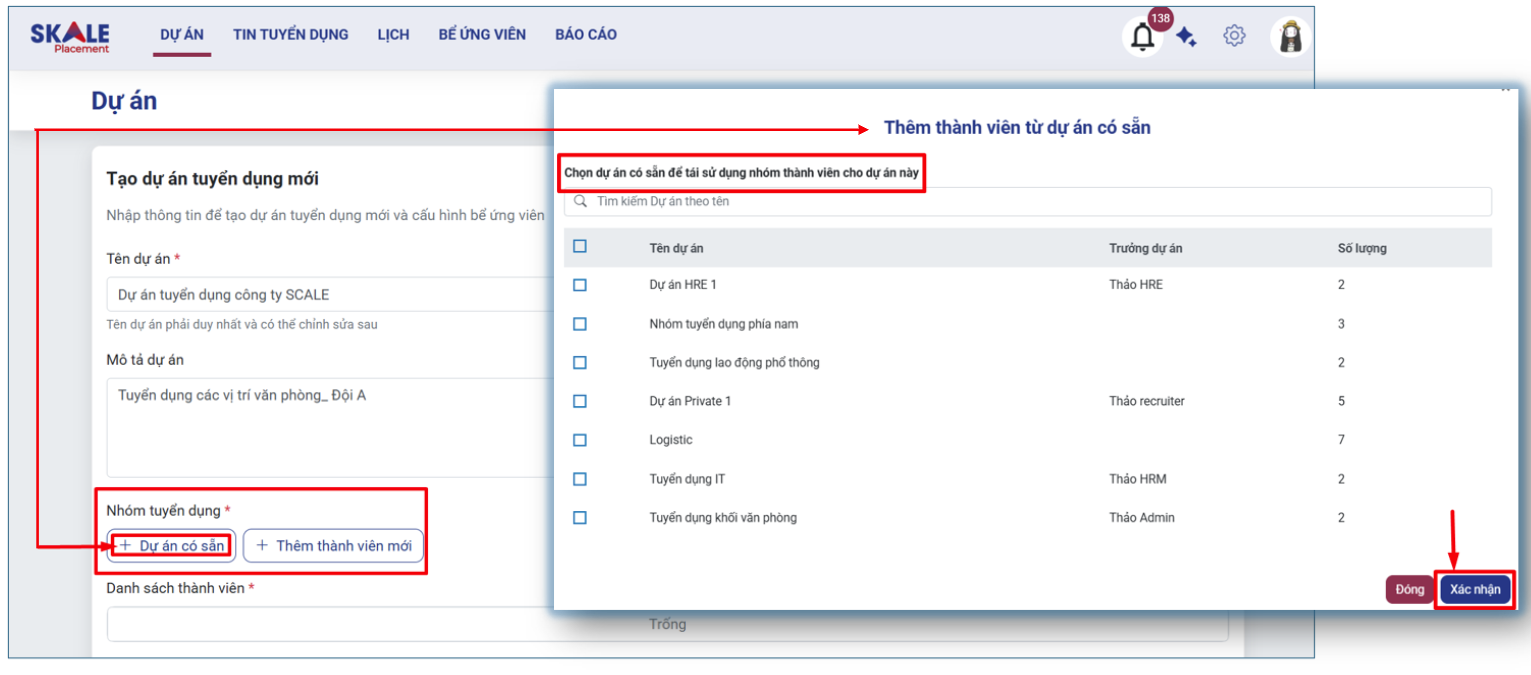
Task: Click the Thêm thành viên mới button
Action: 333,546
